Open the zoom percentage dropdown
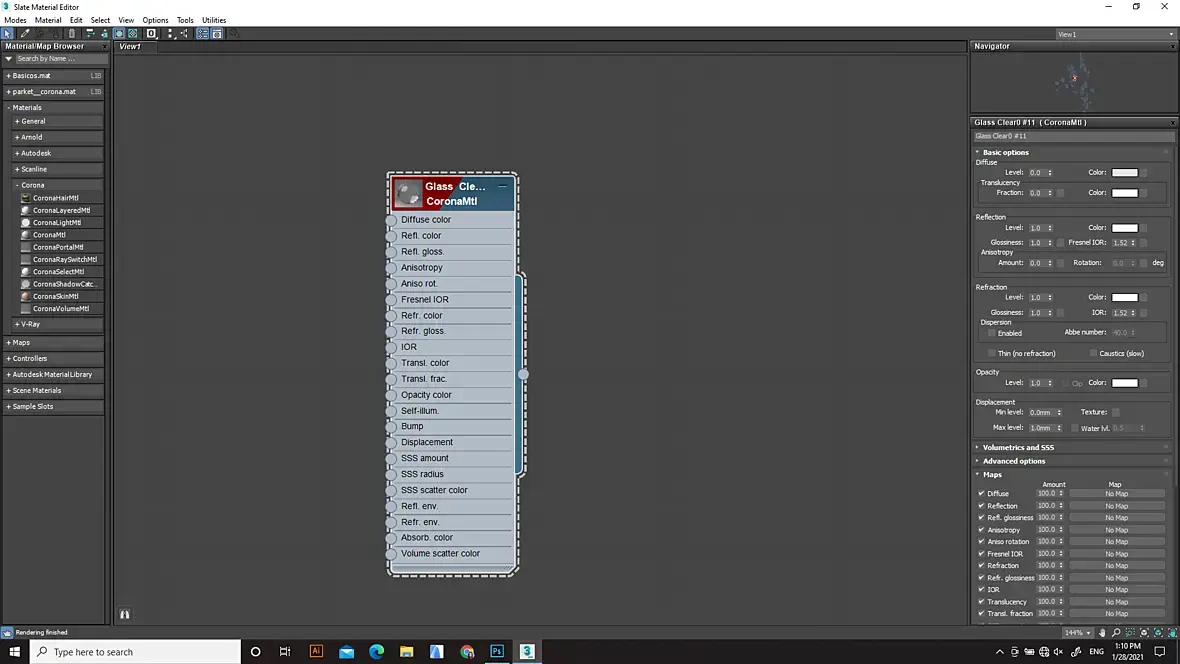The width and height of the screenshot is (1180, 664). pos(1078,633)
